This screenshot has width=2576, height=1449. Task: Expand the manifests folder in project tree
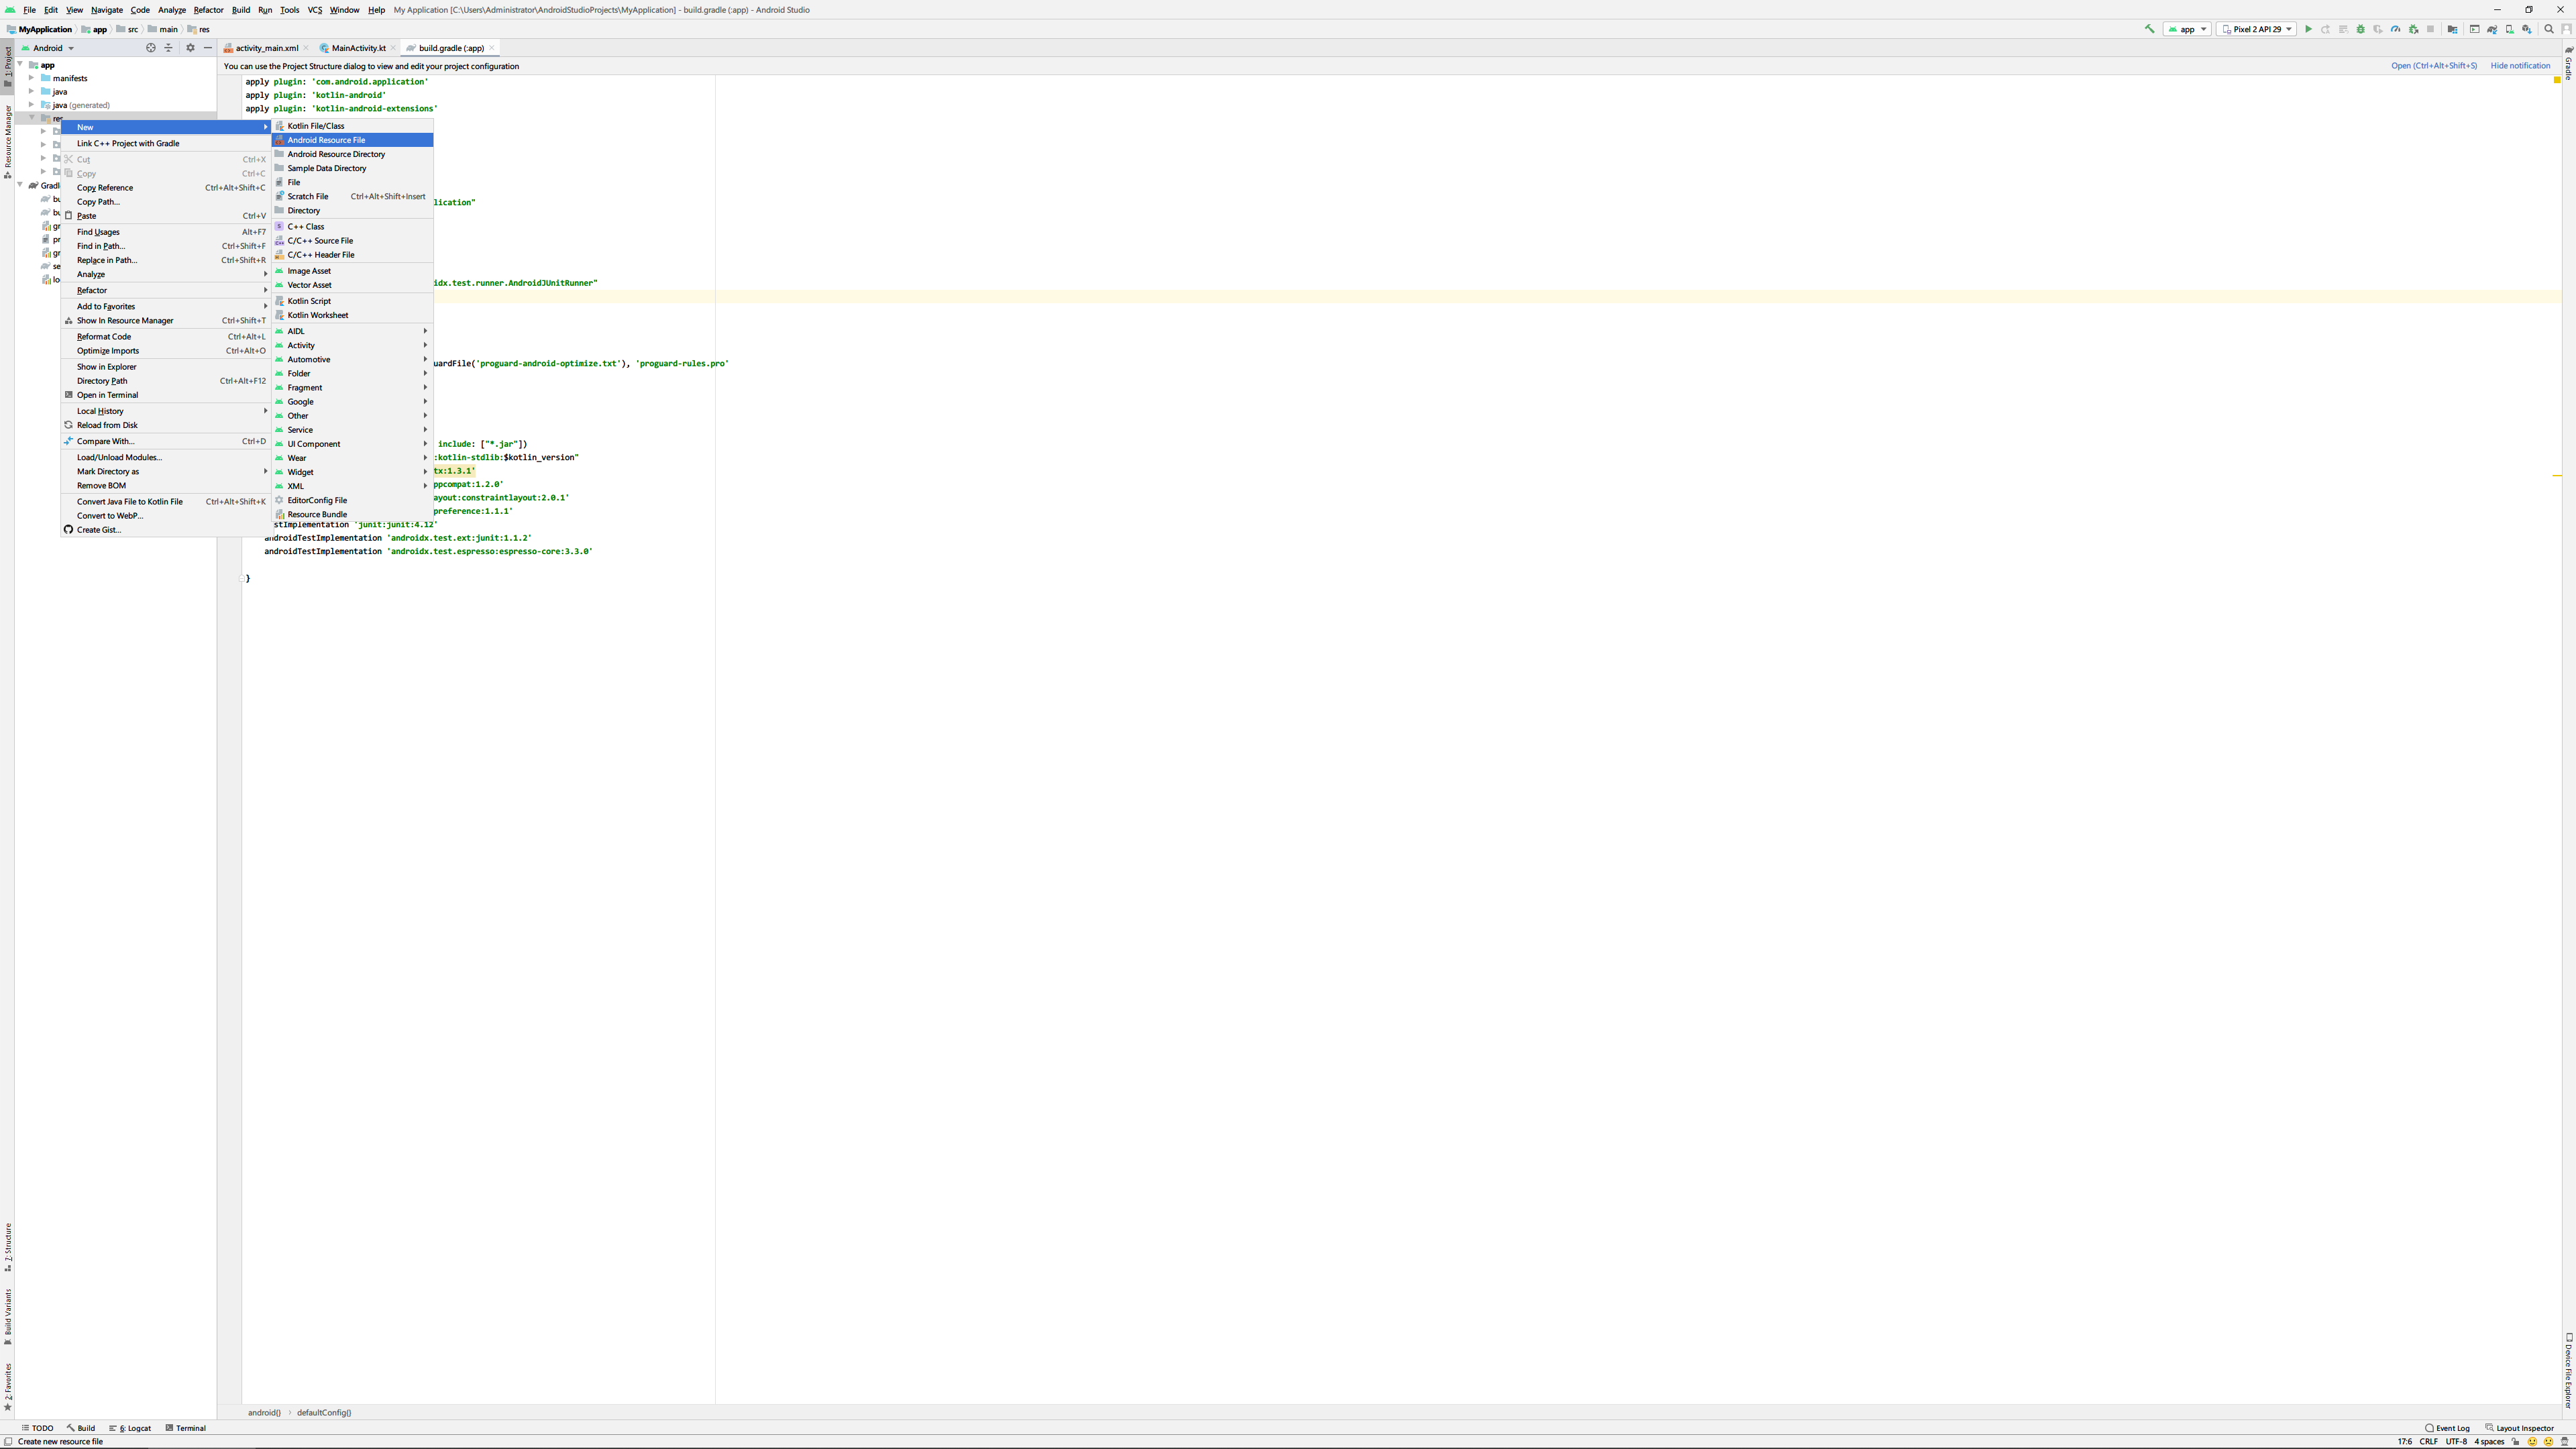[31, 77]
